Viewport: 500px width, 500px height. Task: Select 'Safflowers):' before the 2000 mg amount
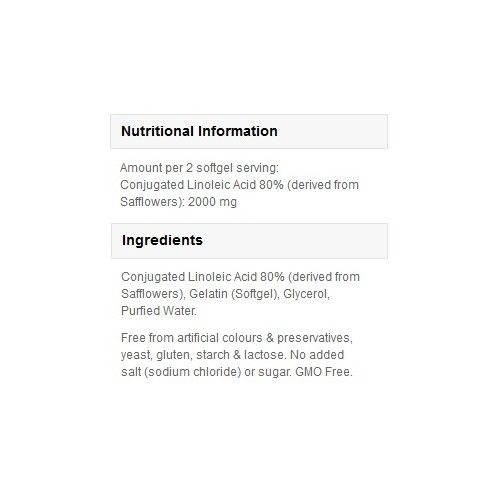click(153, 202)
